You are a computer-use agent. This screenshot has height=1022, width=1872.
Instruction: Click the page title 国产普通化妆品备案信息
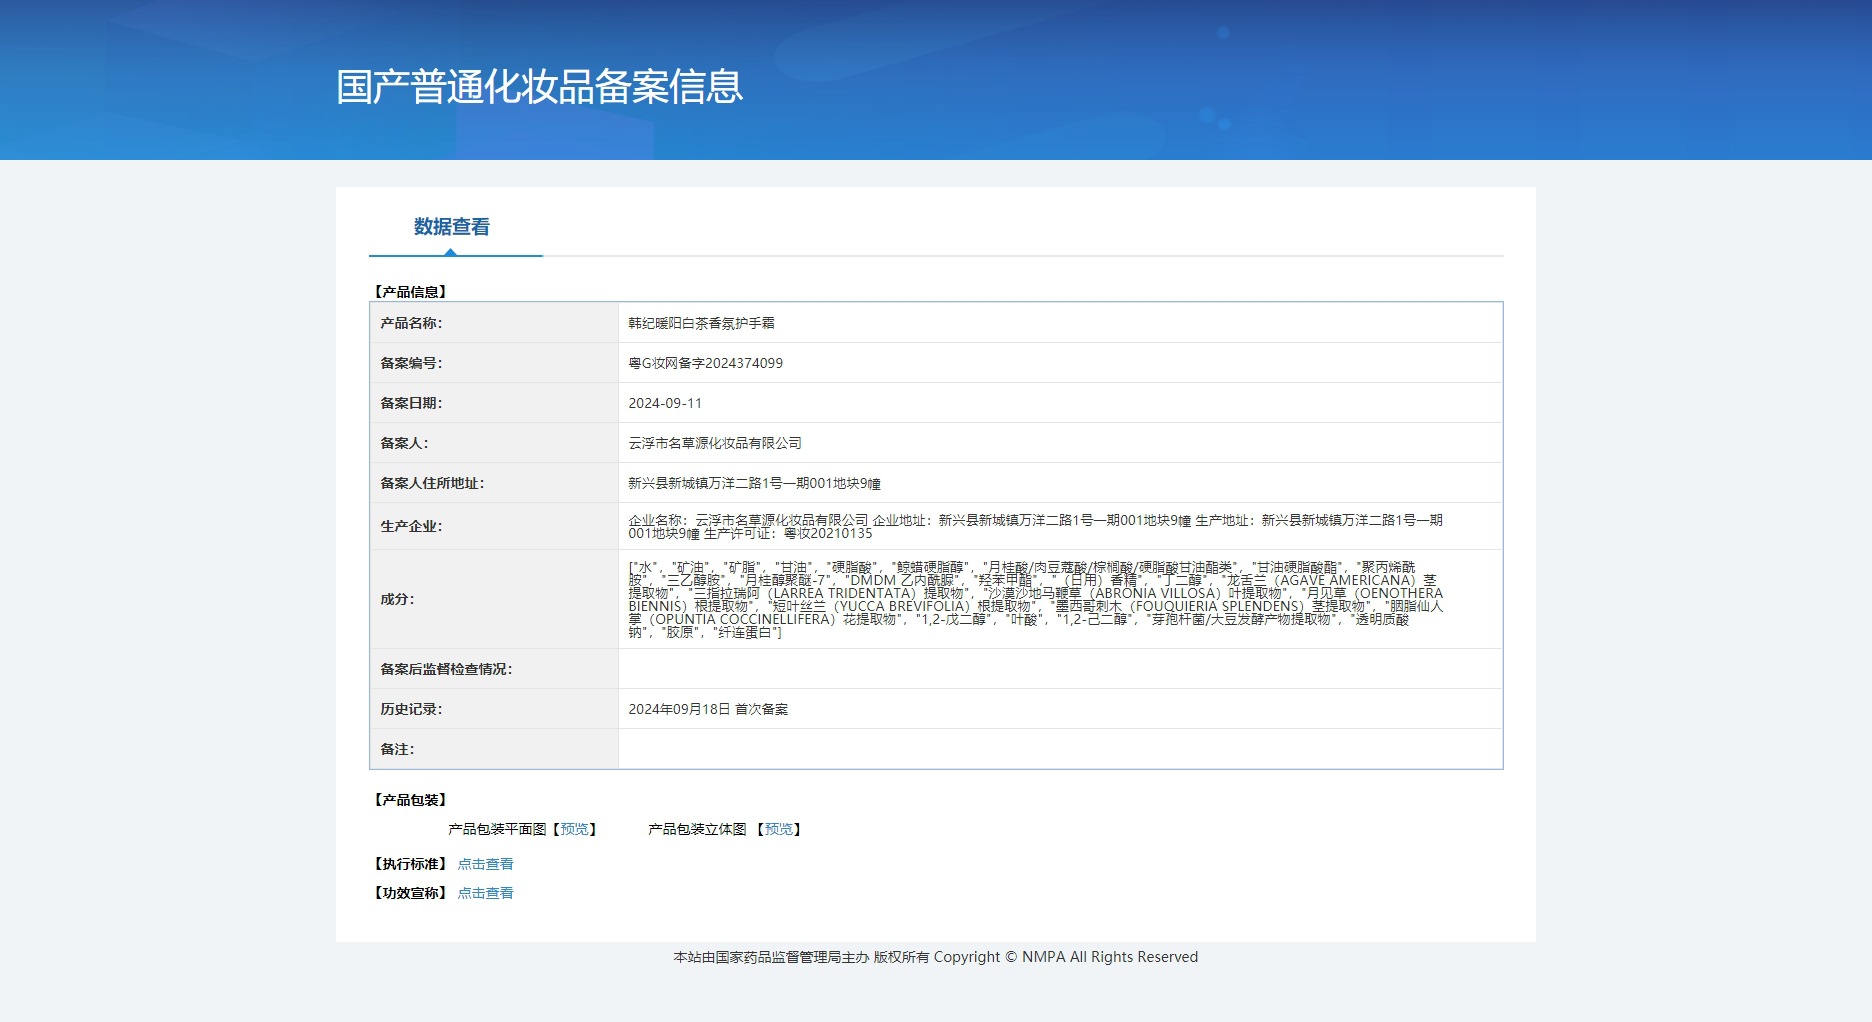(x=540, y=87)
